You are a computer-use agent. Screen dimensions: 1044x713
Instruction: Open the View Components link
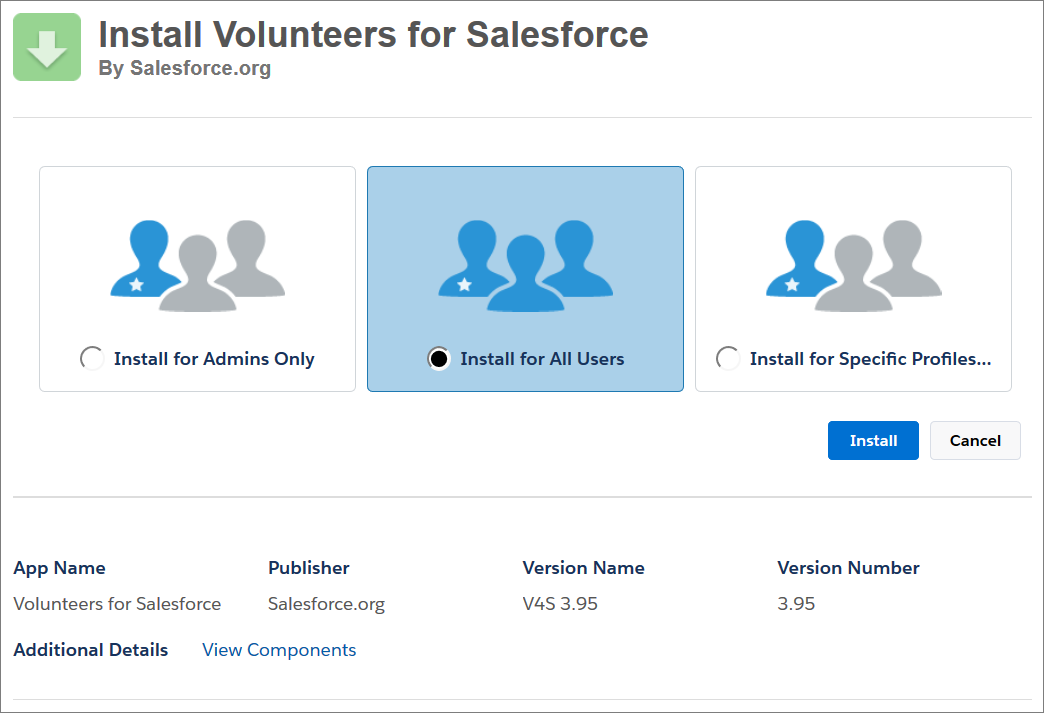coord(278,650)
